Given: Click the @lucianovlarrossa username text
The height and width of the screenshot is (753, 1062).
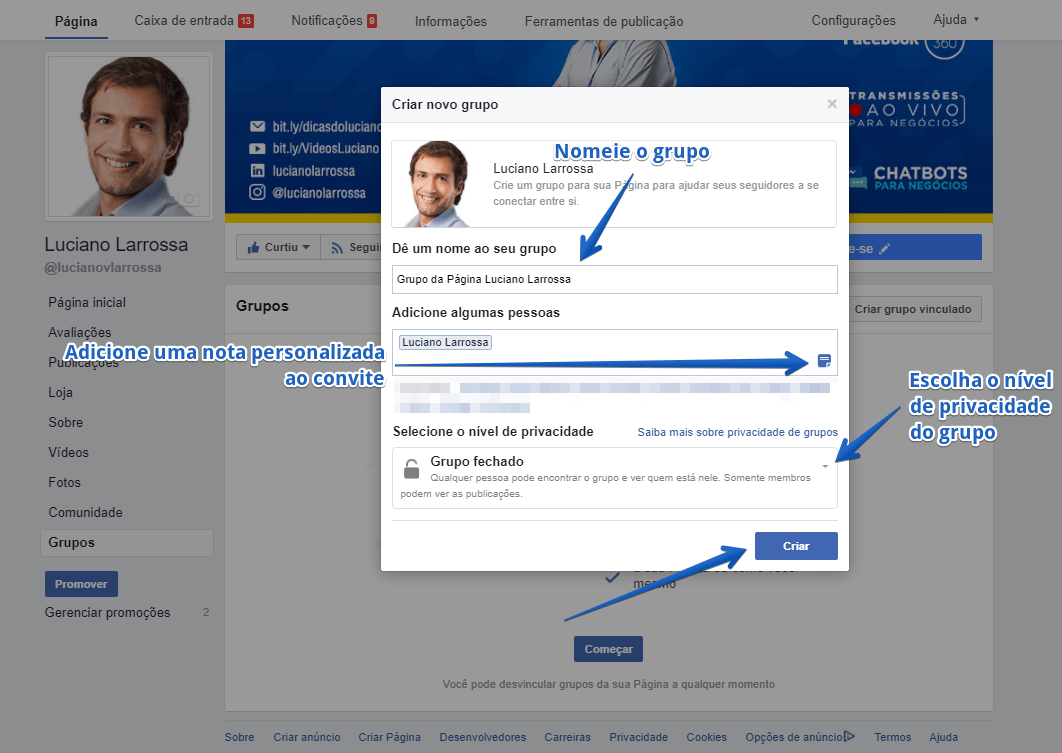Looking at the screenshot, I should (x=103, y=267).
